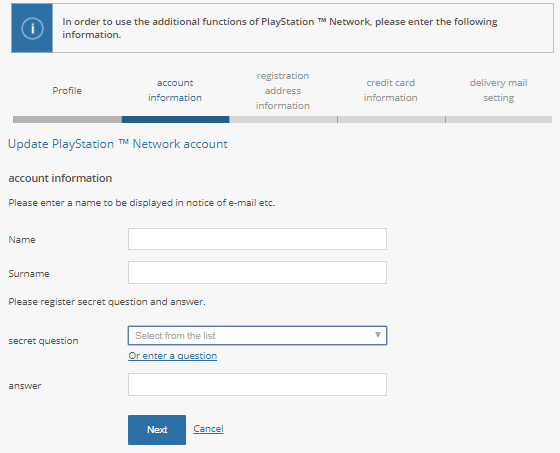Click the Name input field
The image size is (560, 453).
click(x=257, y=239)
